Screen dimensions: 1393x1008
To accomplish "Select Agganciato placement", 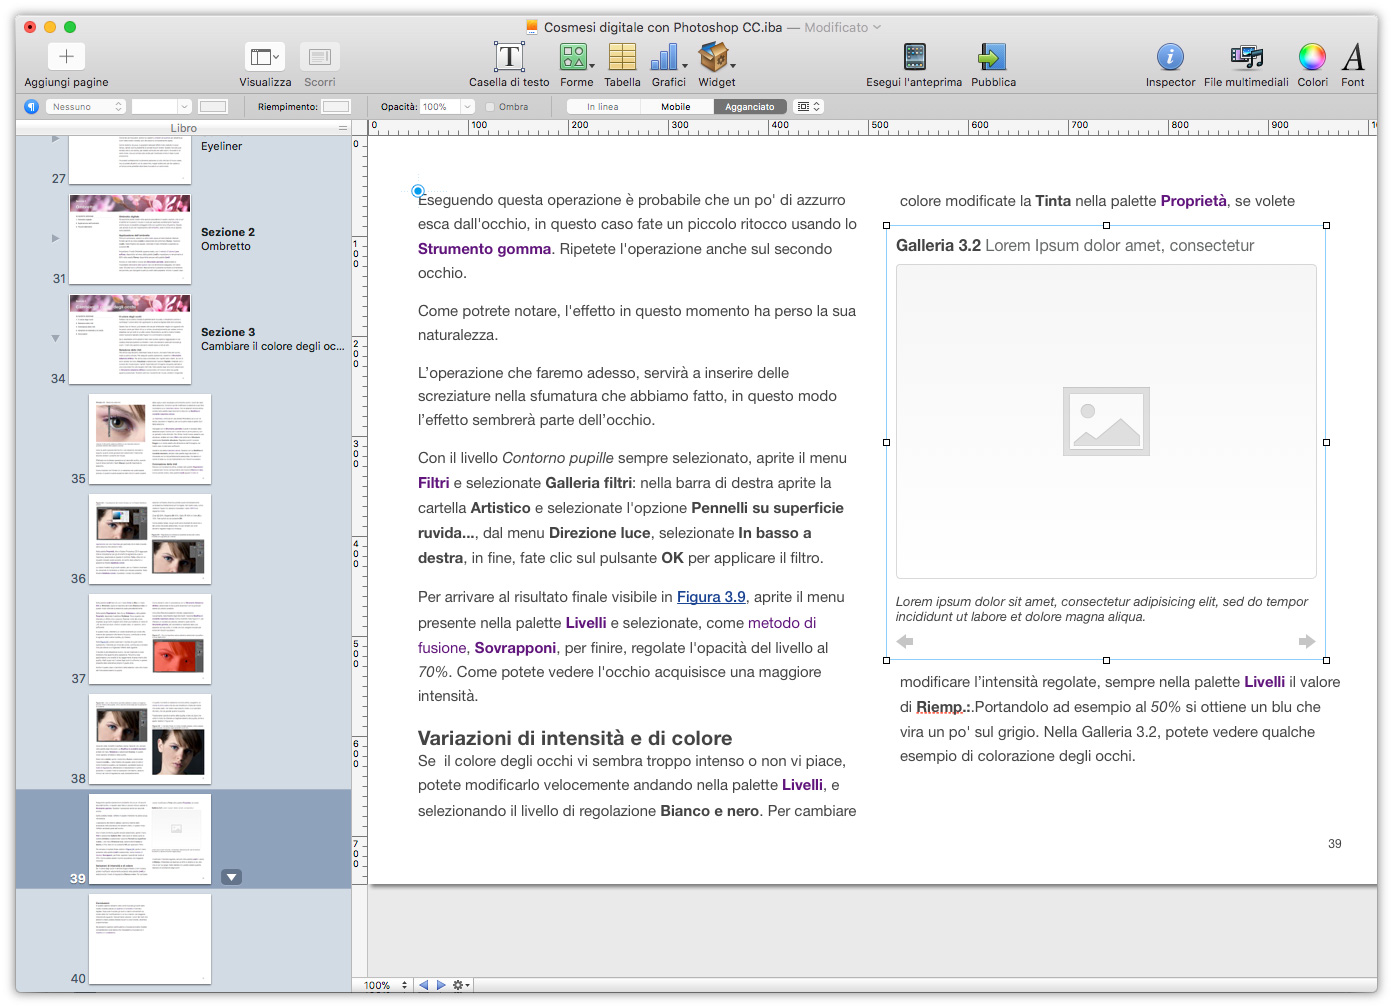I will [x=750, y=106].
